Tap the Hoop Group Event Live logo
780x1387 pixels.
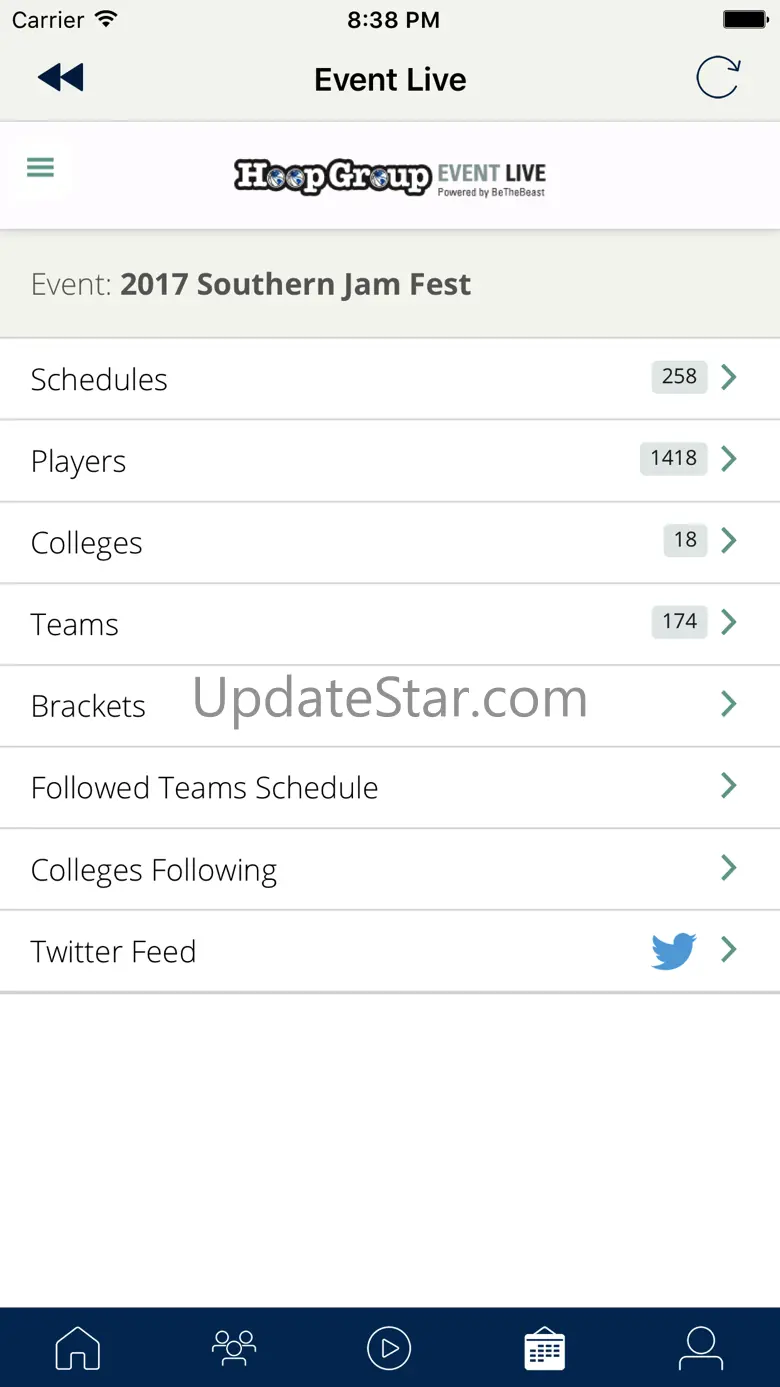390,177
